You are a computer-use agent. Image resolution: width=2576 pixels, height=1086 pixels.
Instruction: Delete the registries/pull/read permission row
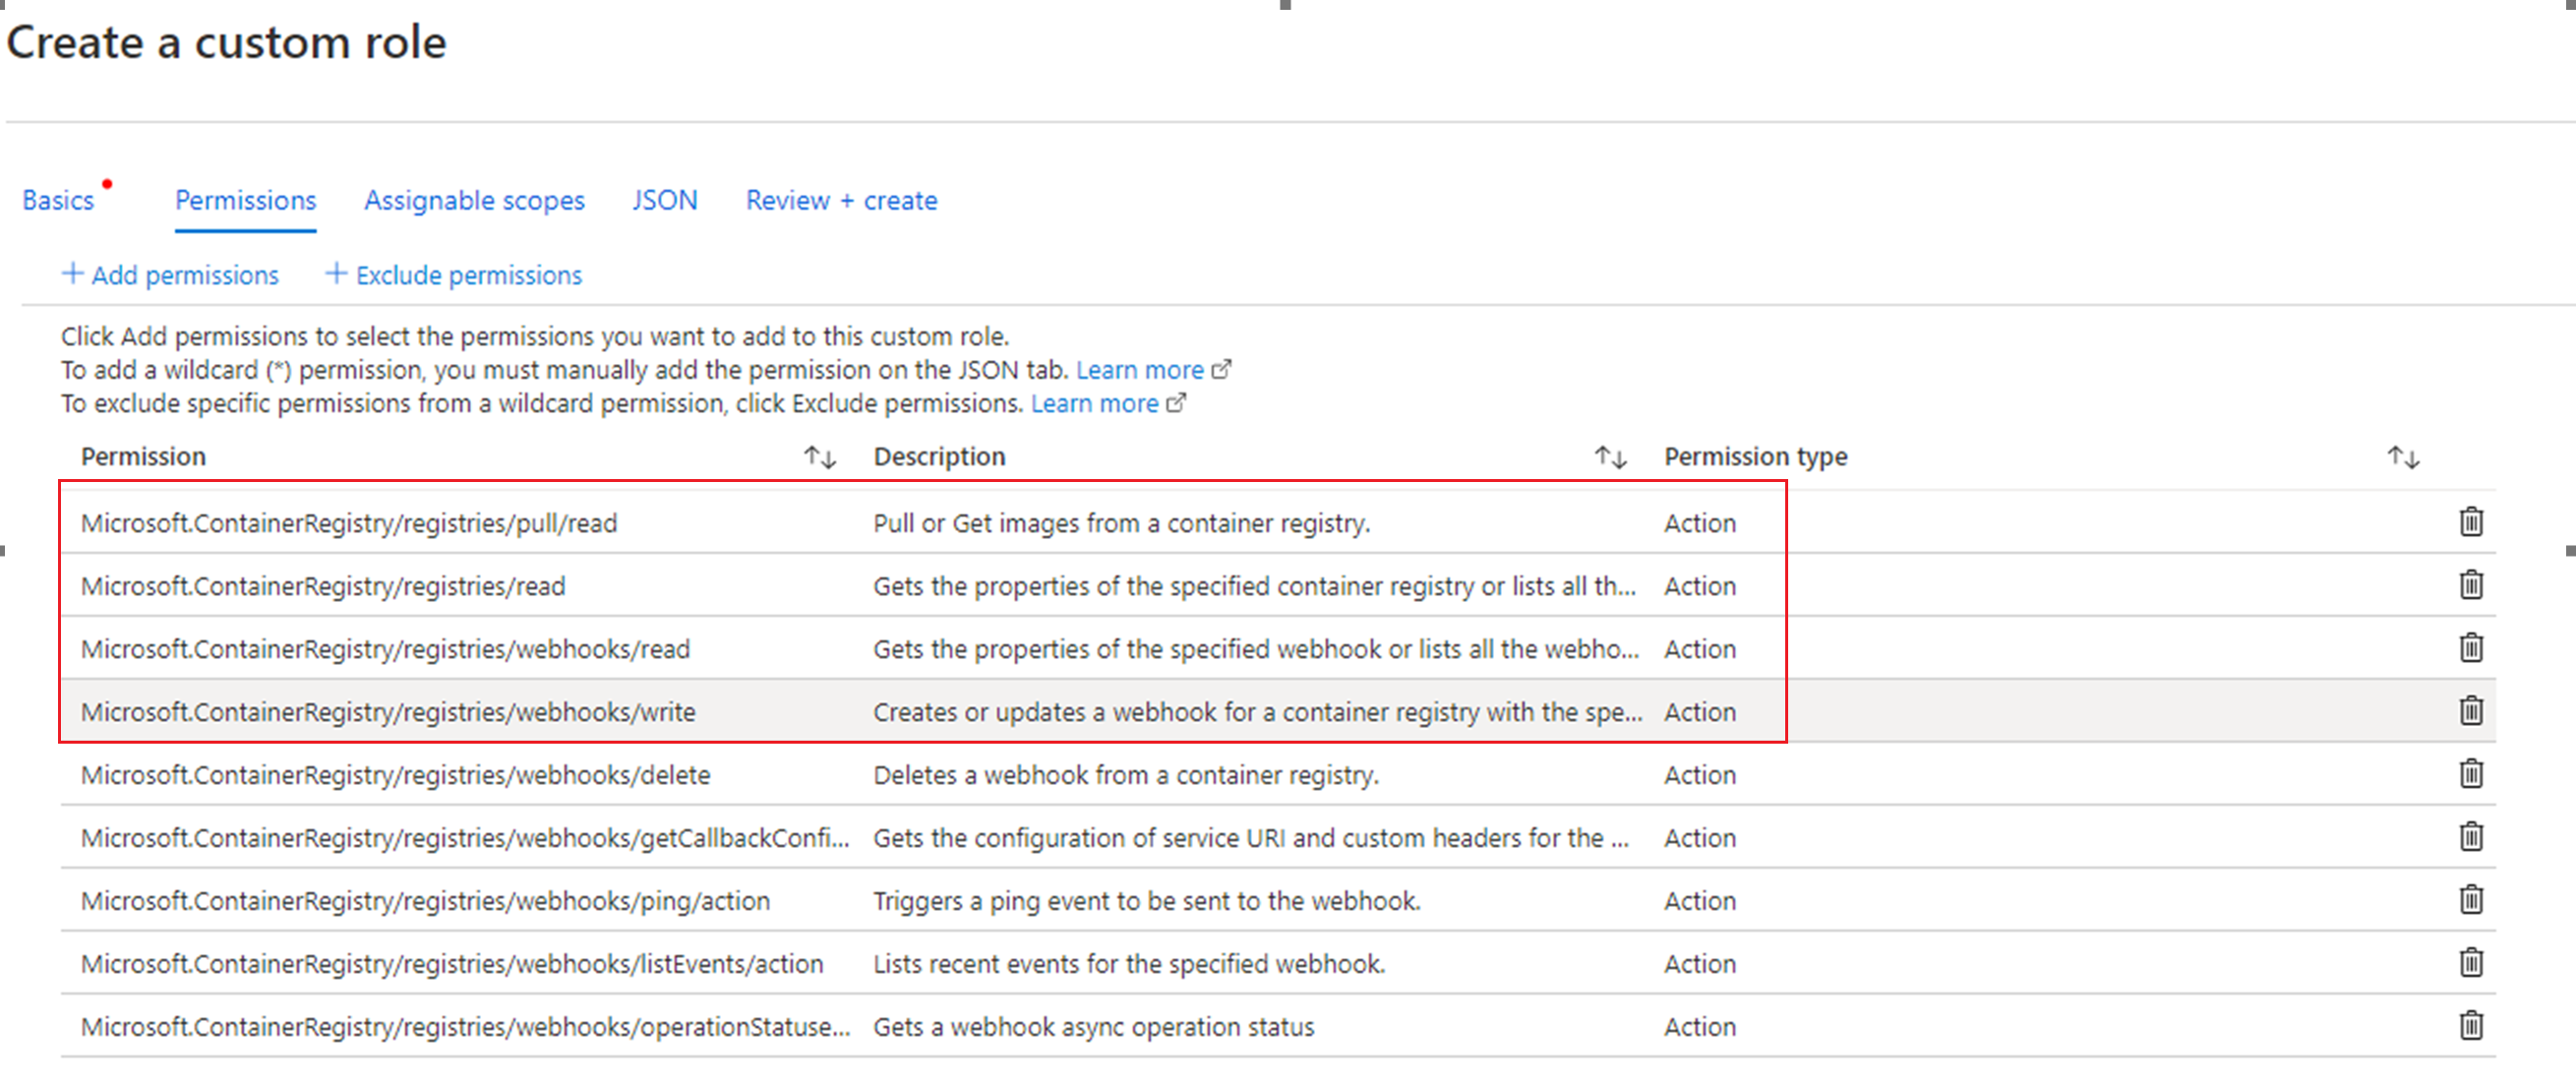point(2470,522)
